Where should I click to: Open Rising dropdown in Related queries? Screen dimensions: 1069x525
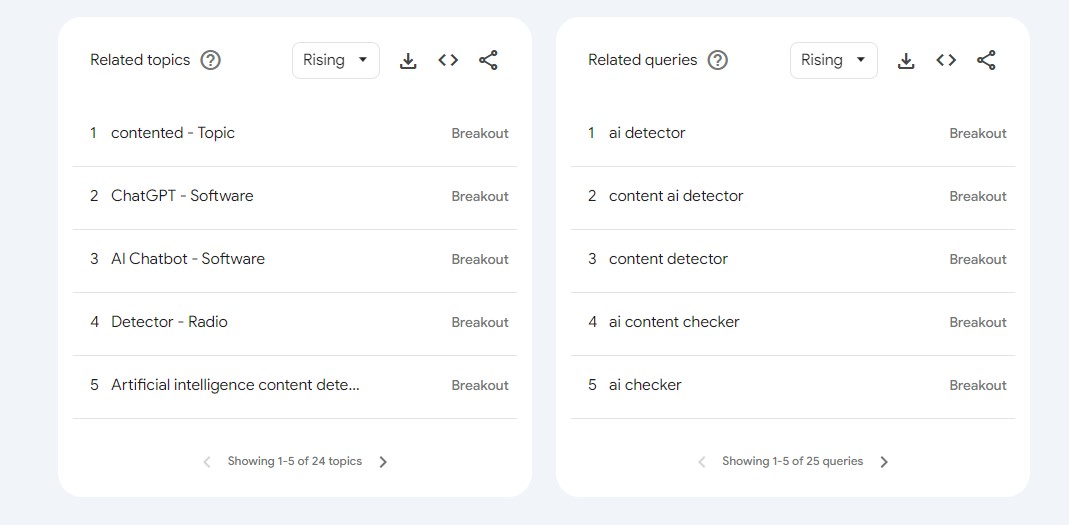coord(834,60)
